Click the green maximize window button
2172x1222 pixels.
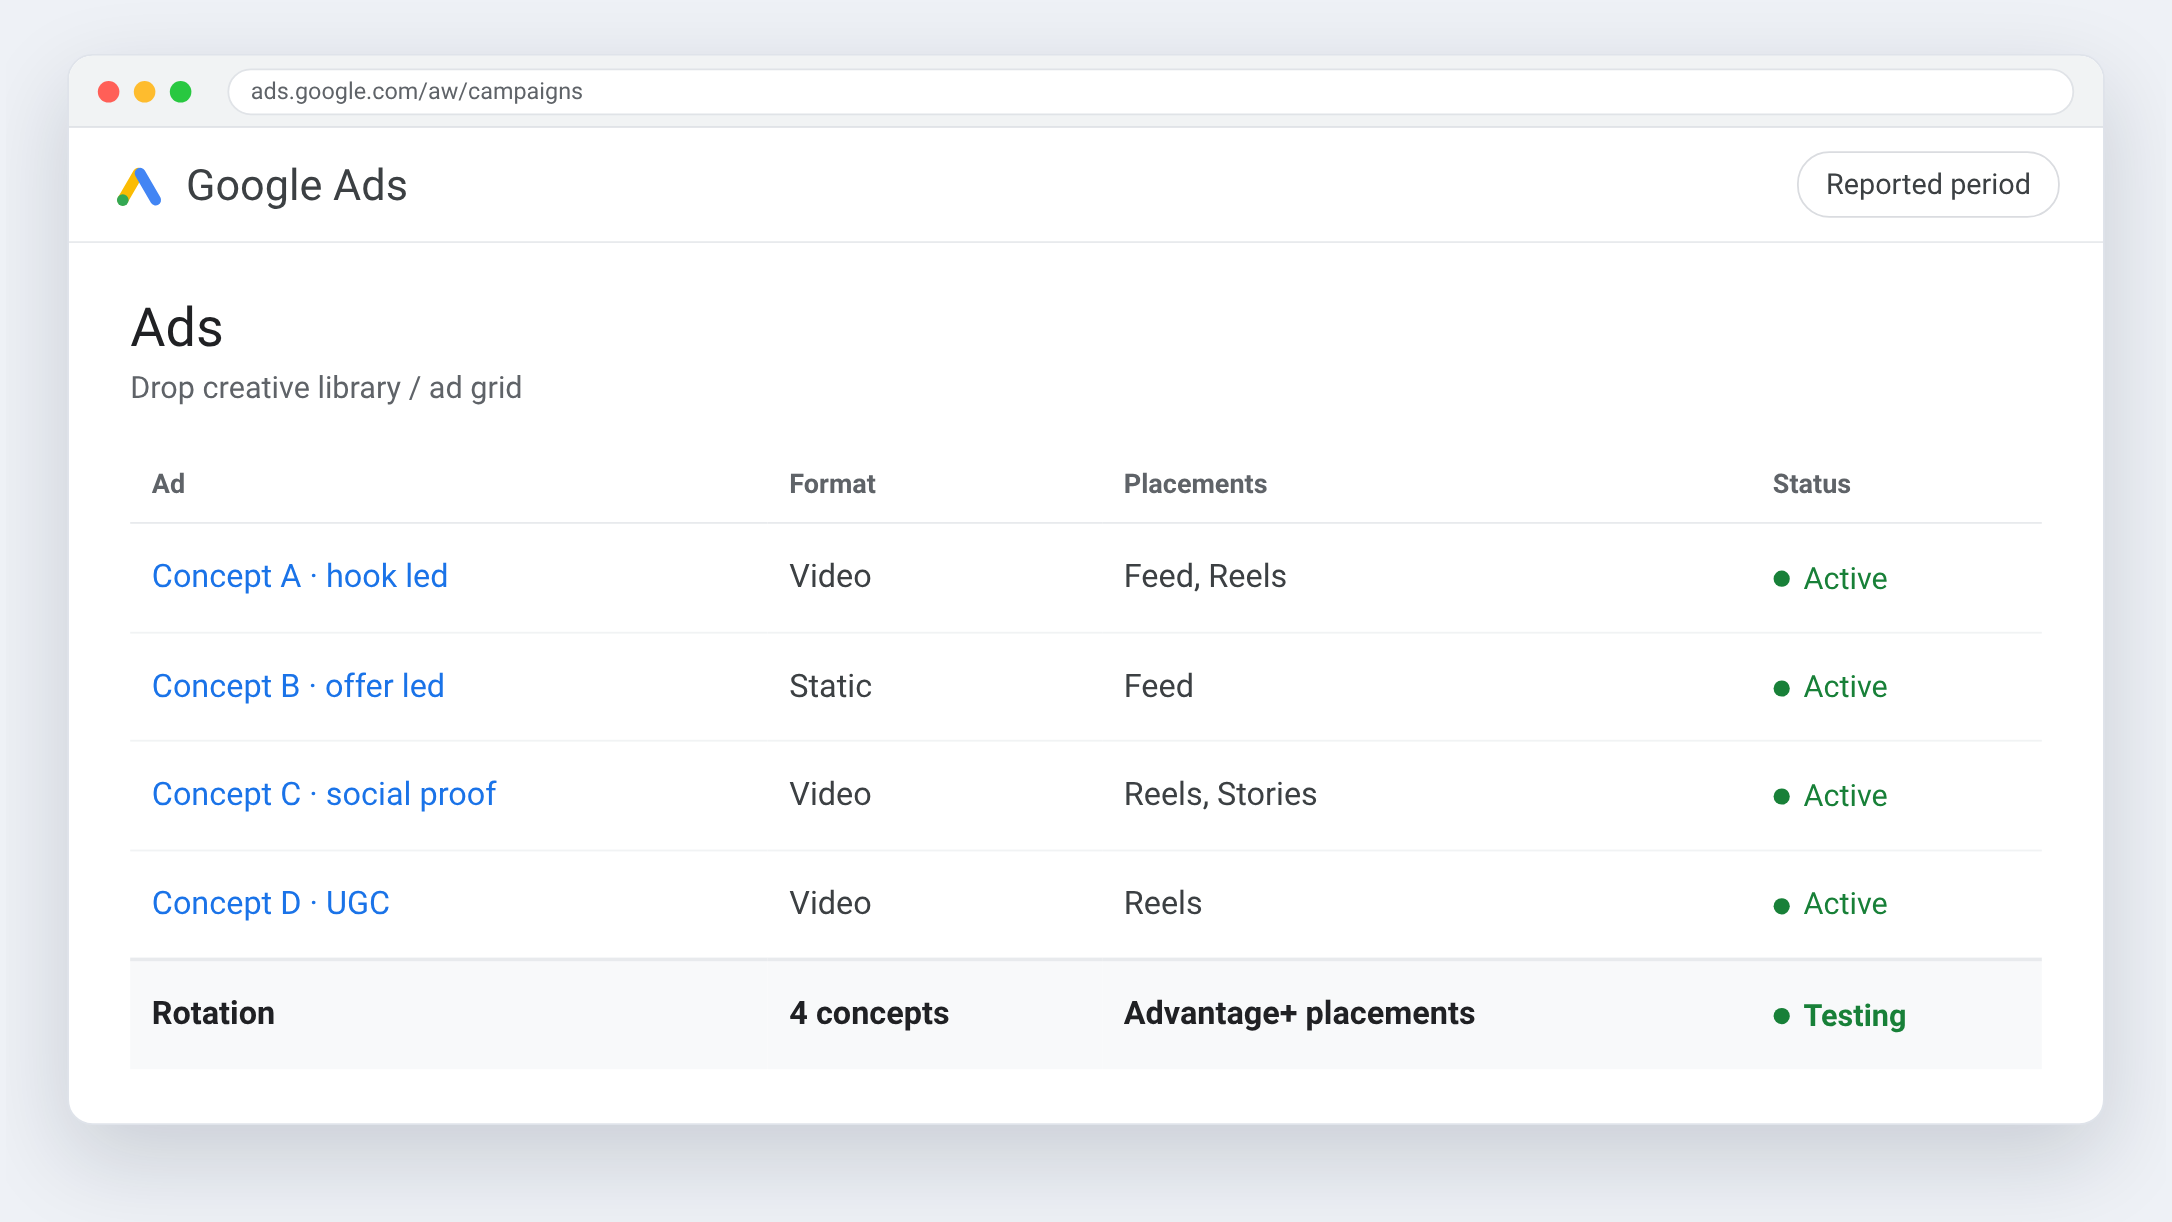181,92
